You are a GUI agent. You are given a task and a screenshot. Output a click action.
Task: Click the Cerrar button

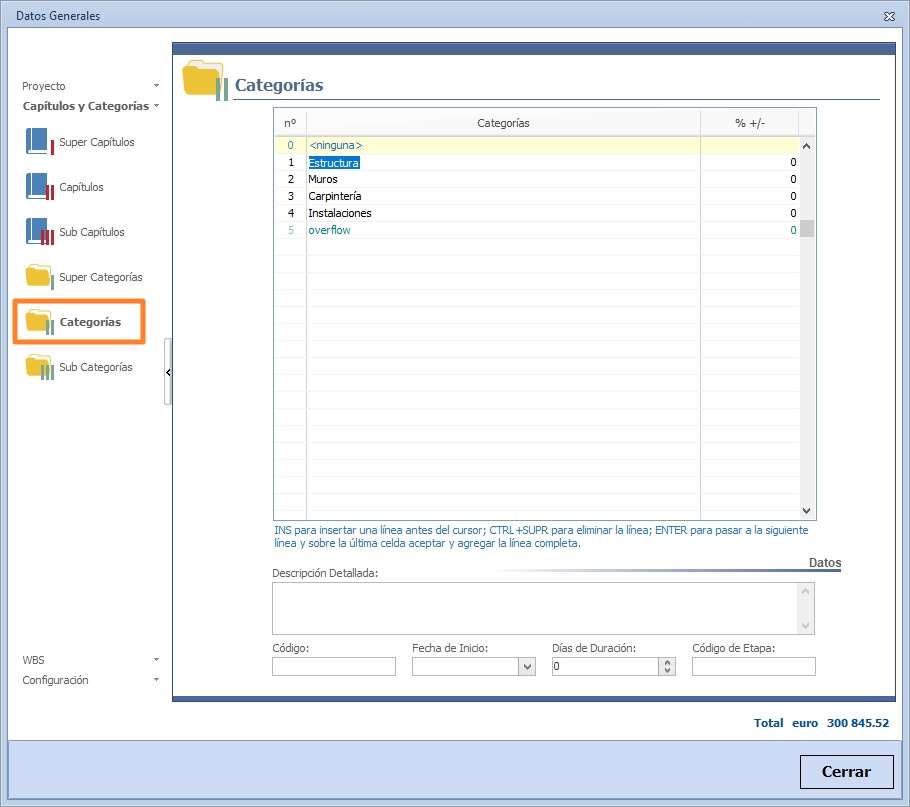tap(846, 772)
